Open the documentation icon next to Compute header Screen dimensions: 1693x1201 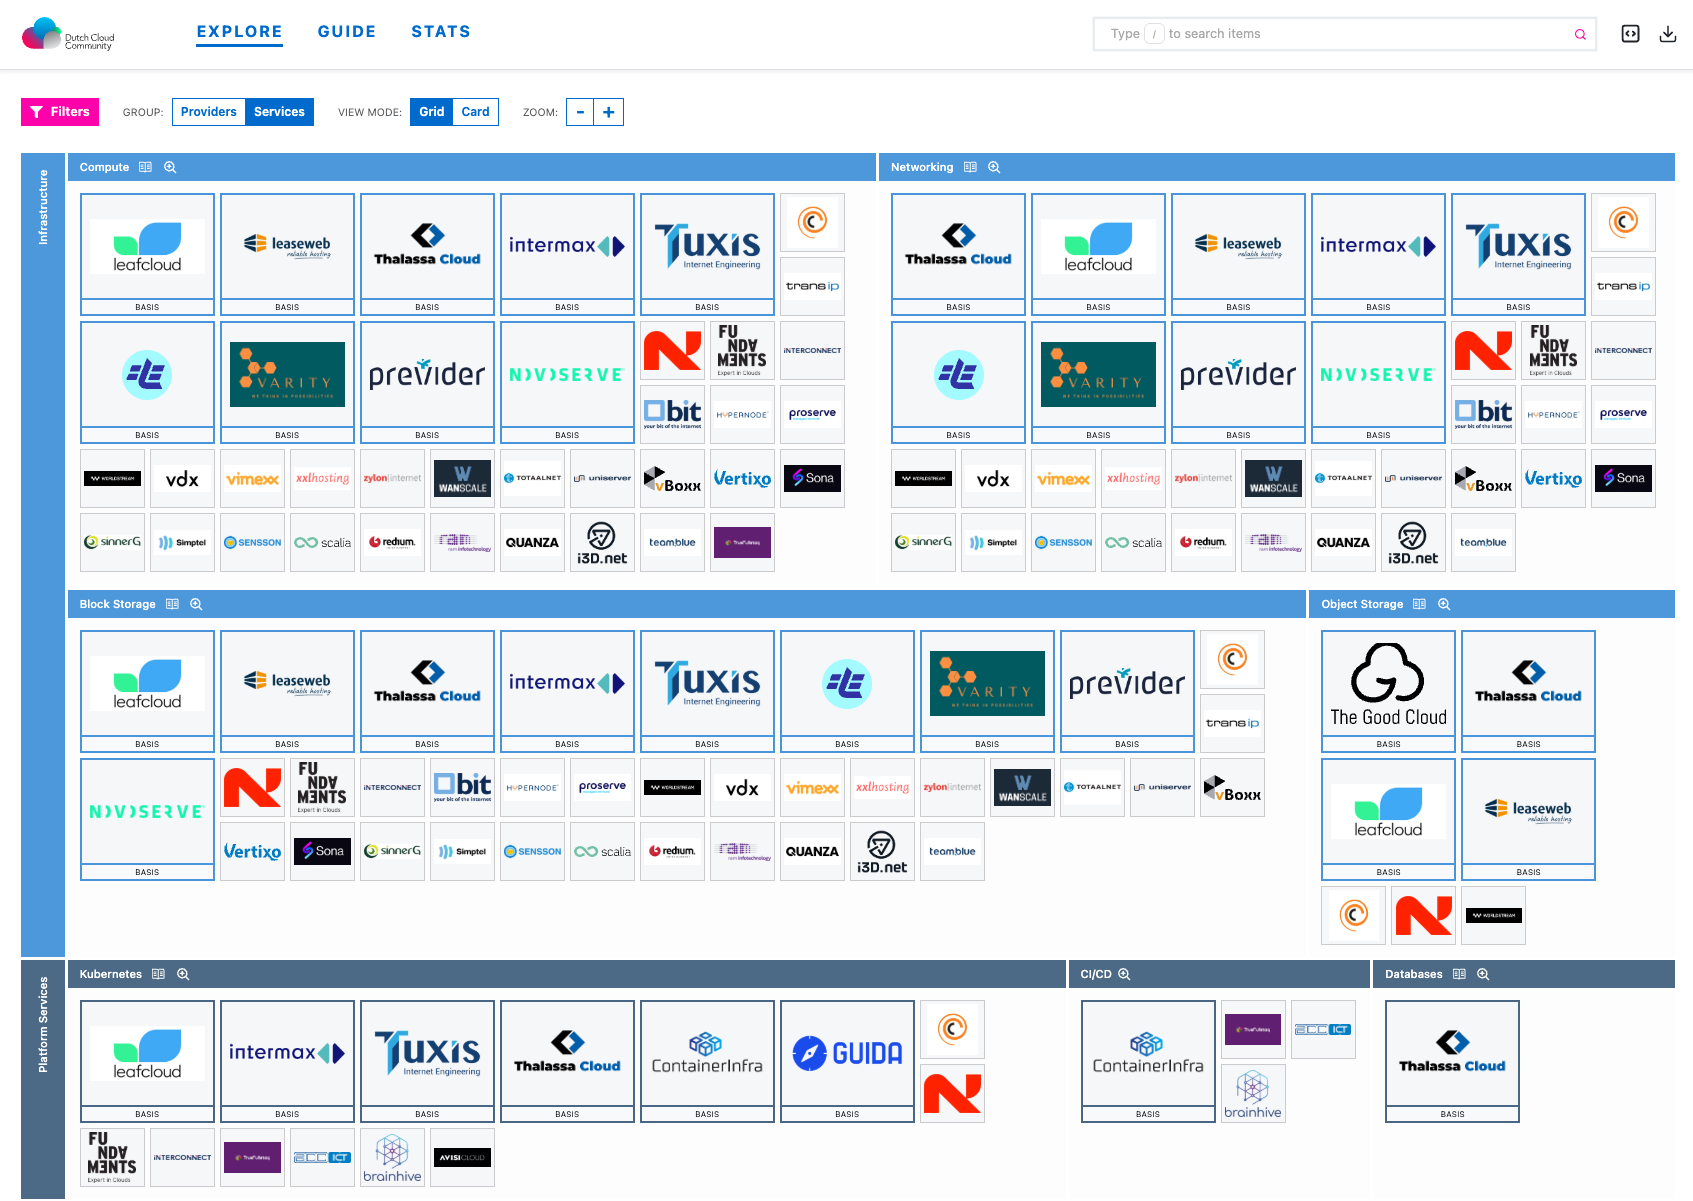146,167
